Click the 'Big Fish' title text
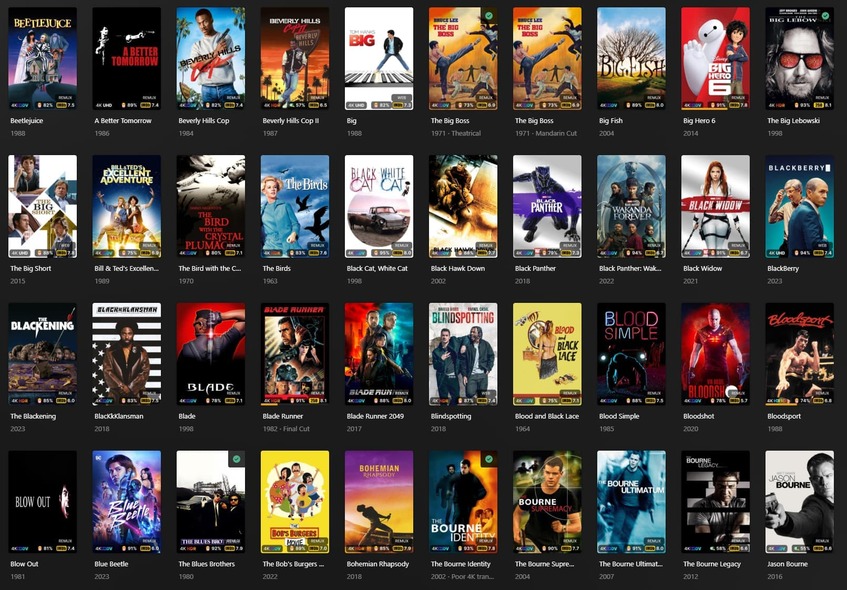847x590 pixels. pyautogui.click(x=610, y=120)
